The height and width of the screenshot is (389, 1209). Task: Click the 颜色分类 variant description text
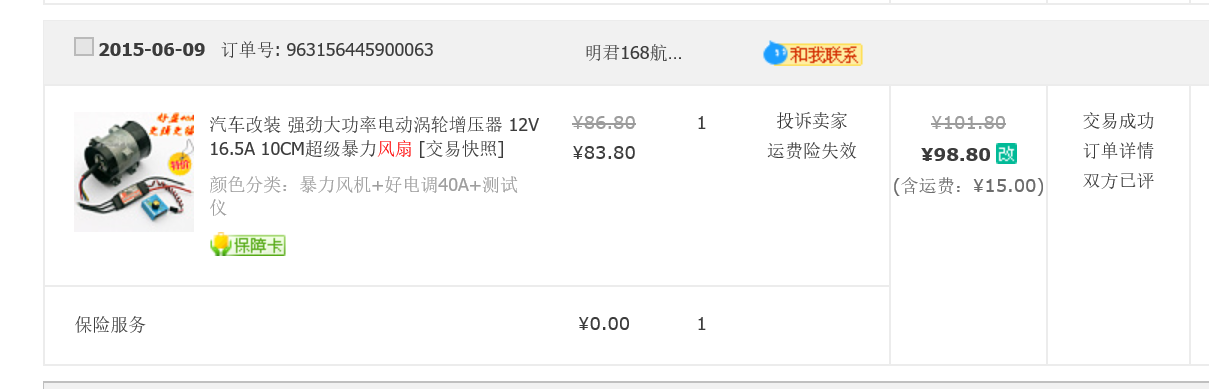364,196
